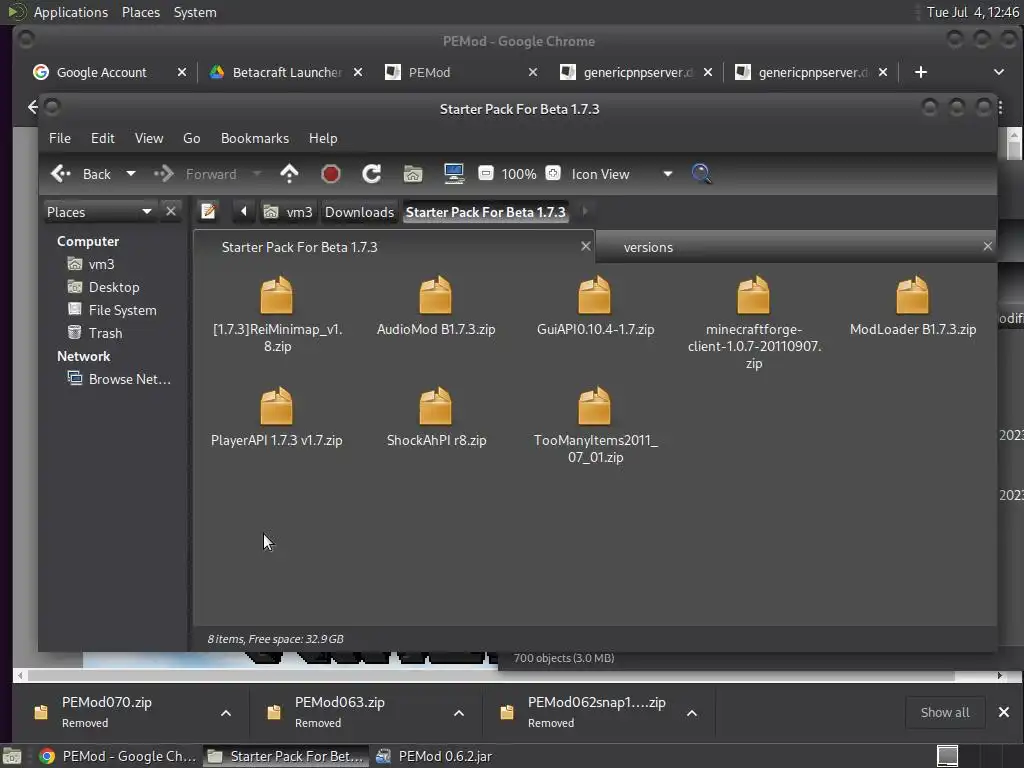Screen dimensions: 1024x768
Task: Open the Chrome tab search chevron
Action: click(x=999, y=72)
